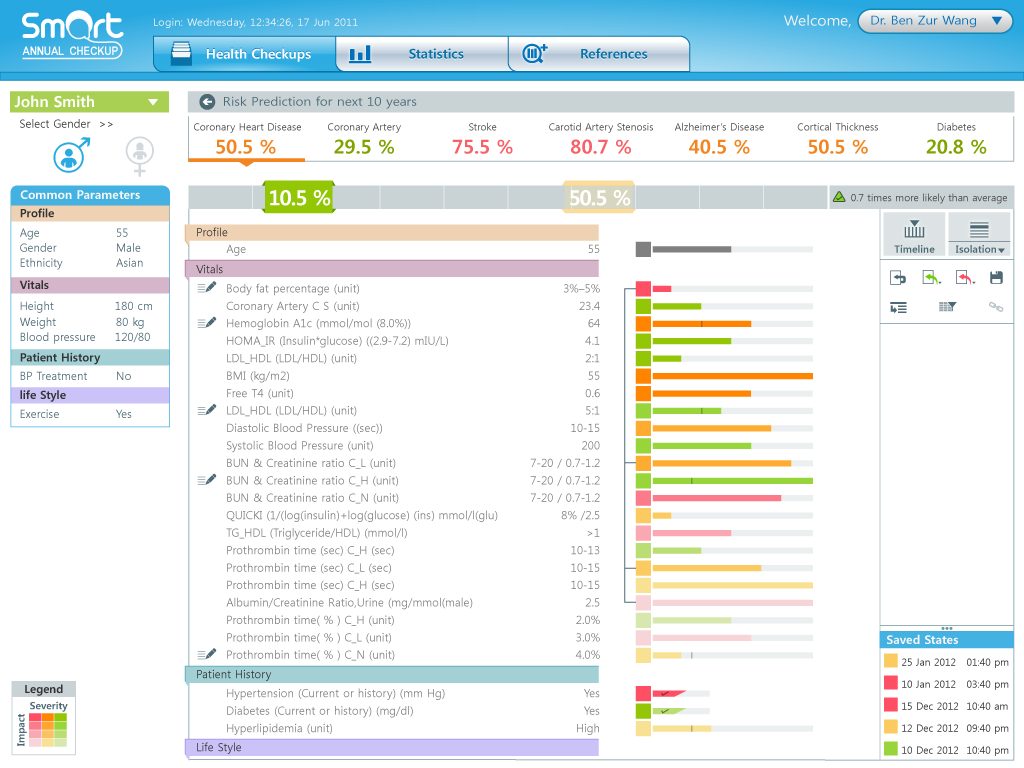Open the Isolation dropdown
1024x768 pixels.
(x=979, y=236)
